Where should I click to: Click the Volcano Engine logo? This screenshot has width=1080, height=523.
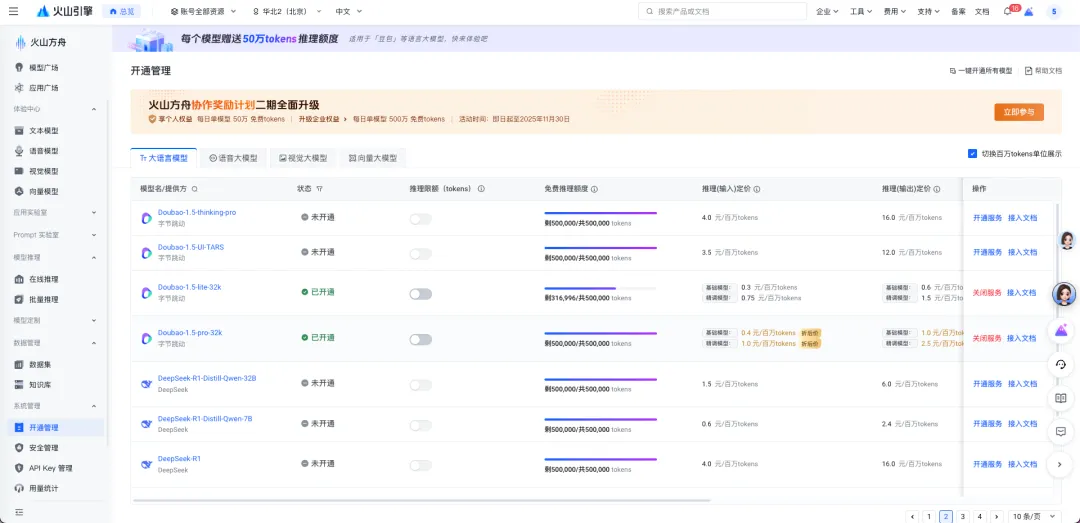(x=65, y=11)
